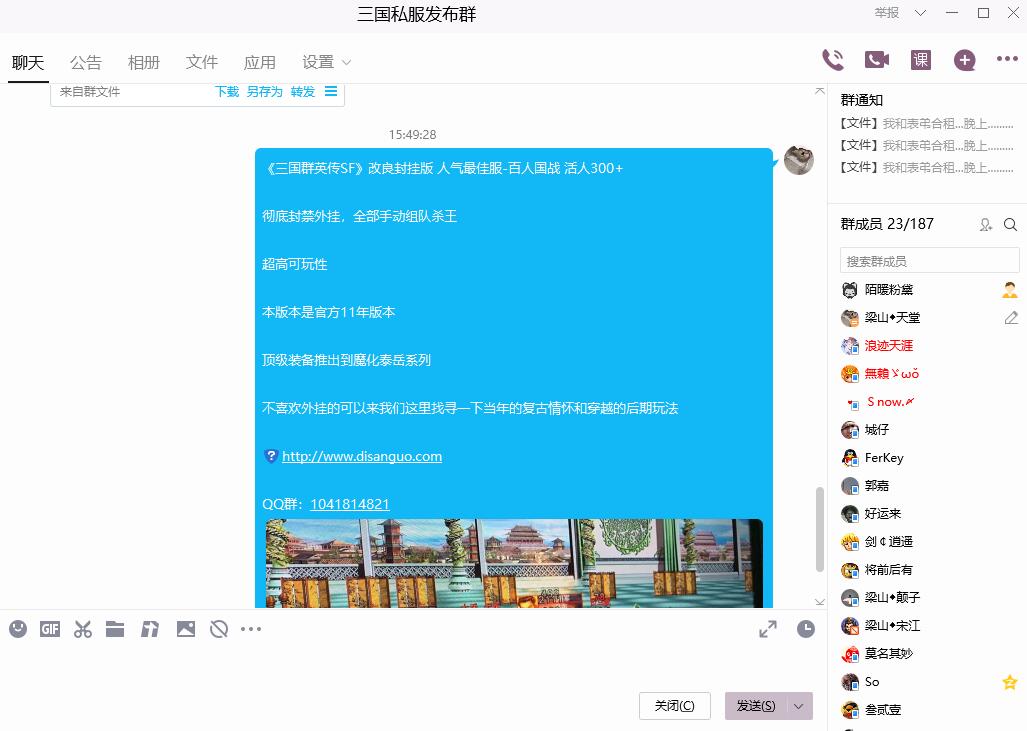Open the title bar dropdown arrow
Image resolution: width=1027 pixels, height=731 pixels.
(920, 12)
